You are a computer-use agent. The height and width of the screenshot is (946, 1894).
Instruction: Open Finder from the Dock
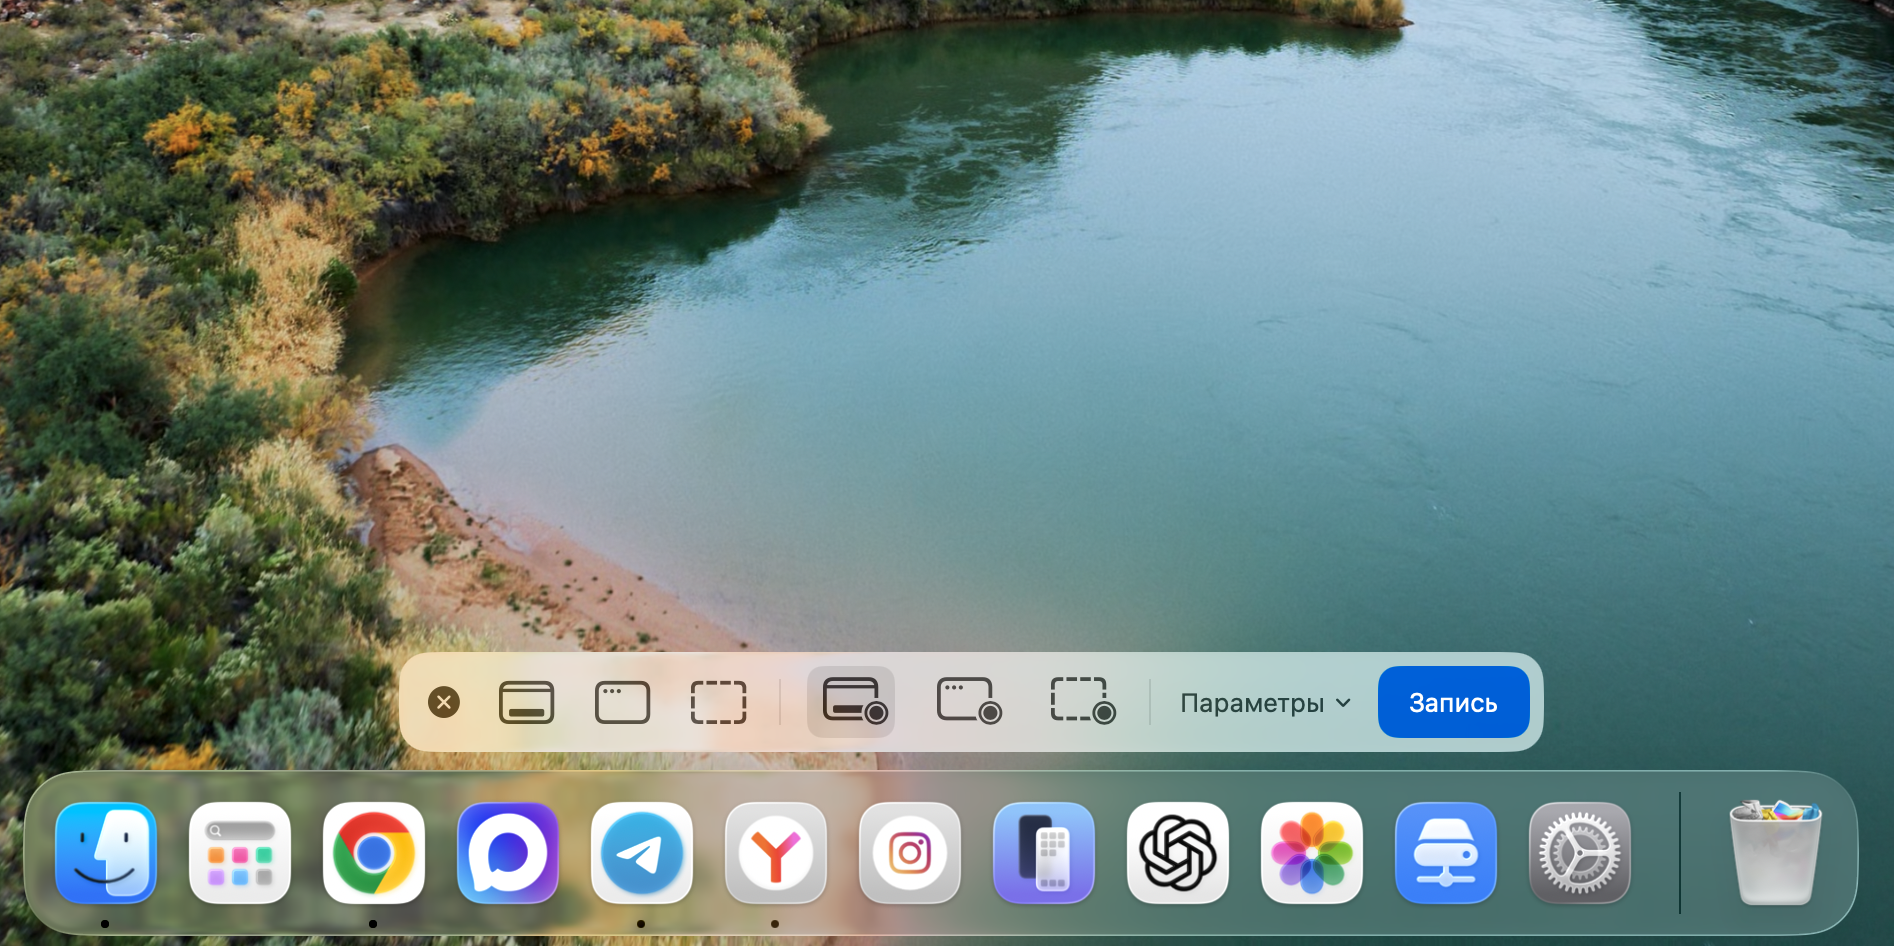tap(106, 853)
